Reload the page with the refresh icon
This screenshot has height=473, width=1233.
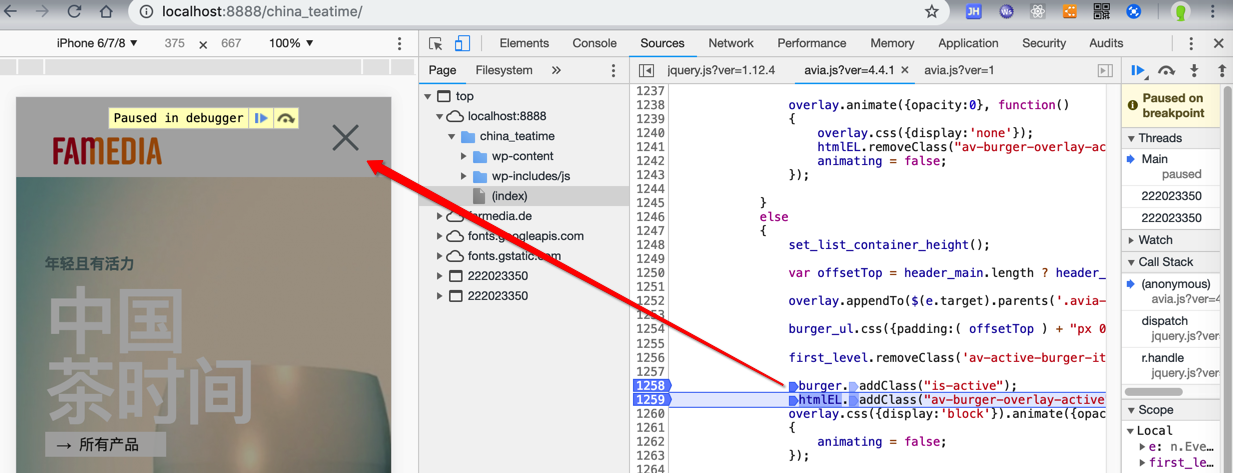(x=74, y=12)
